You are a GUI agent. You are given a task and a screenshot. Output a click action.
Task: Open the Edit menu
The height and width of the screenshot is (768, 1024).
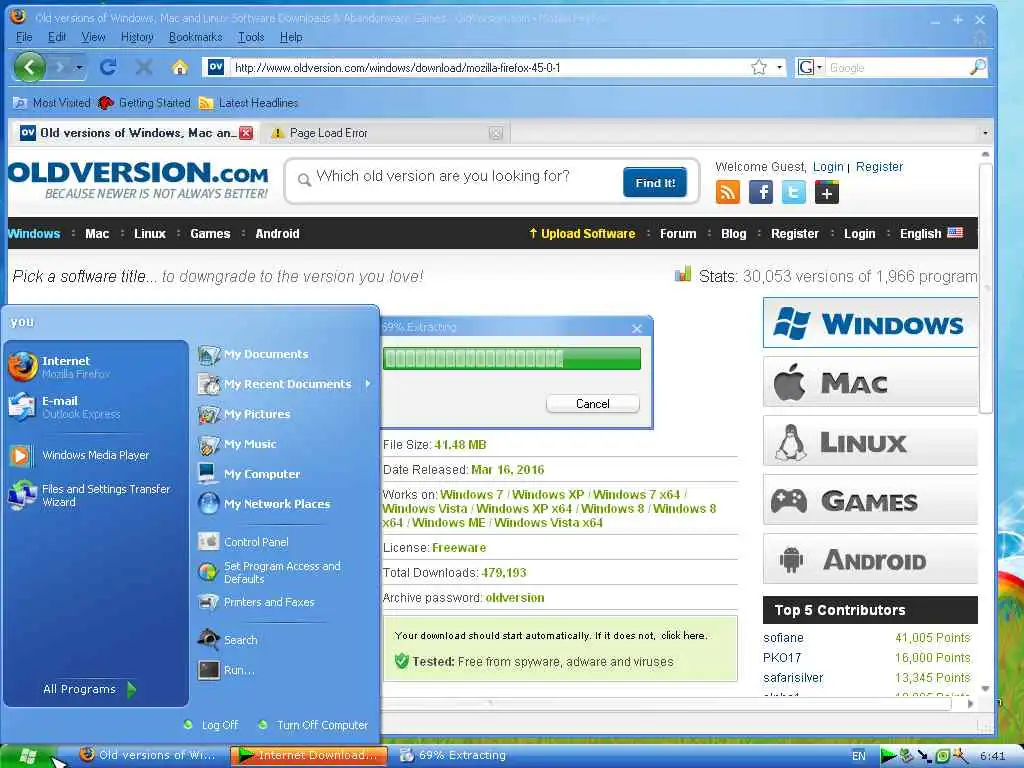click(57, 37)
